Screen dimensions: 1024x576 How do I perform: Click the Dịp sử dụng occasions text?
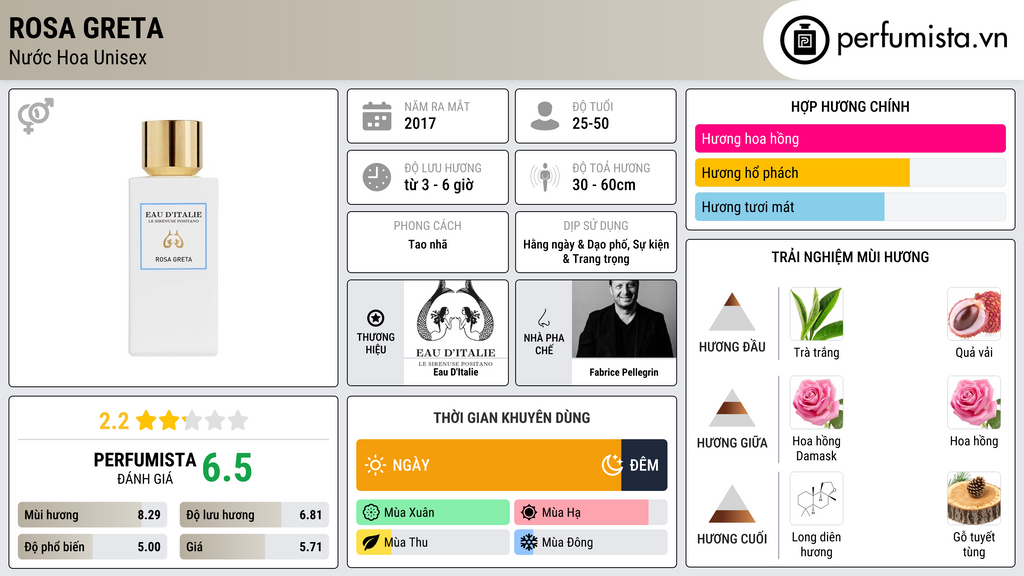click(596, 251)
